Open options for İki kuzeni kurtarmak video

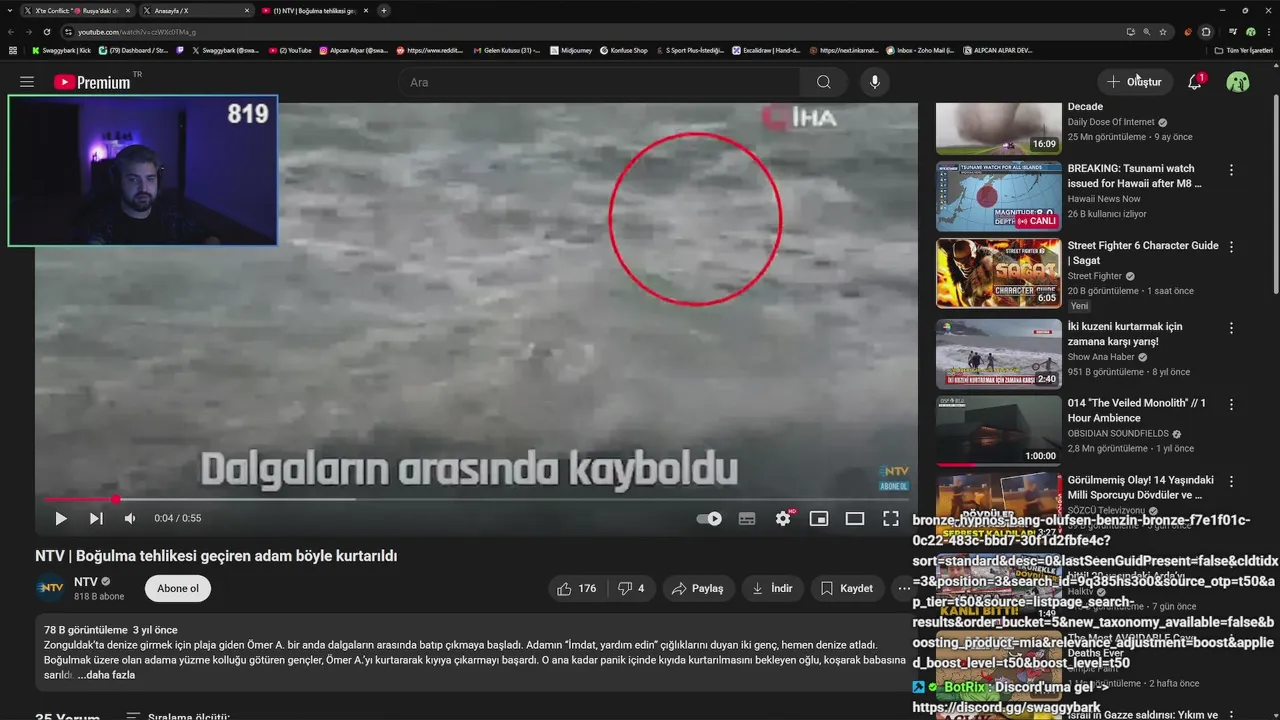(1231, 328)
